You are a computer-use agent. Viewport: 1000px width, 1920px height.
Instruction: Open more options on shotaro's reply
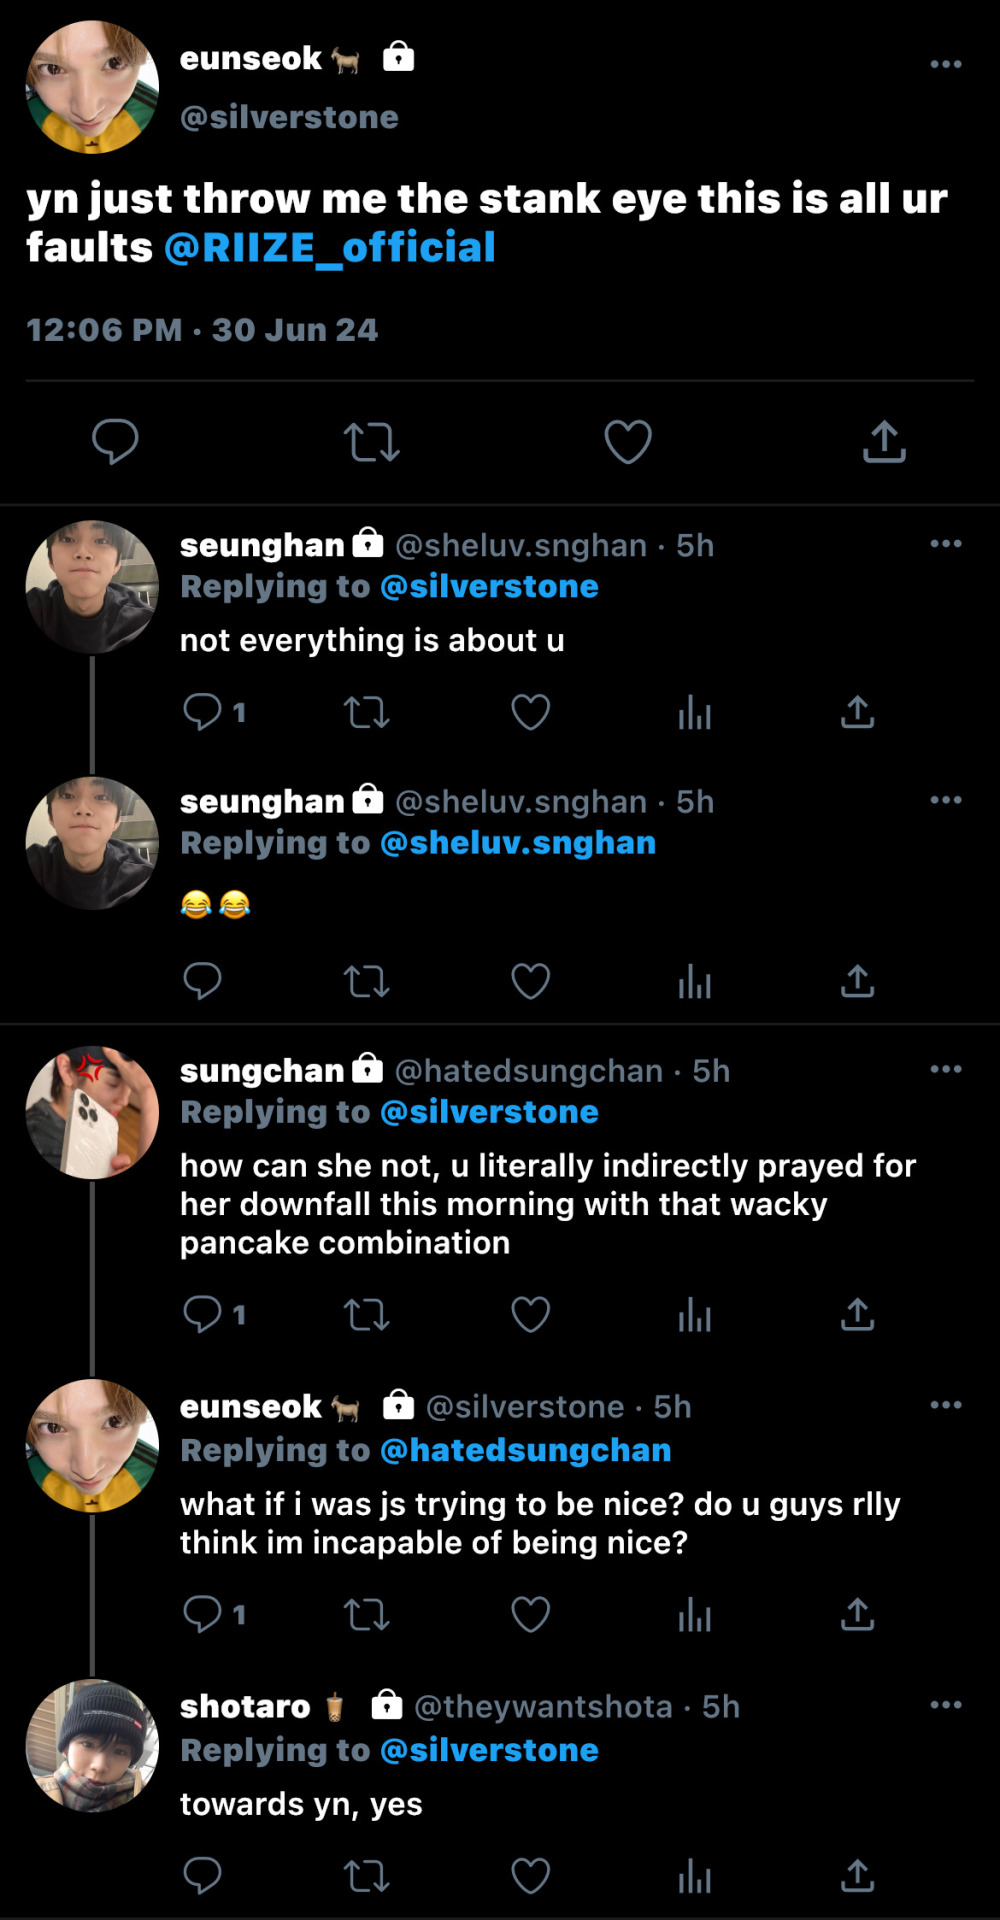(x=945, y=1705)
